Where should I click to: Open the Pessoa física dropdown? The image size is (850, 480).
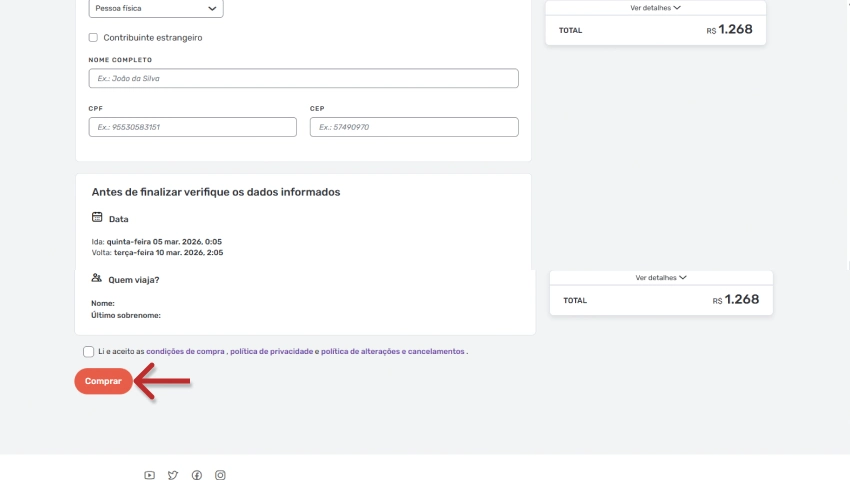click(x=155, y=8)
